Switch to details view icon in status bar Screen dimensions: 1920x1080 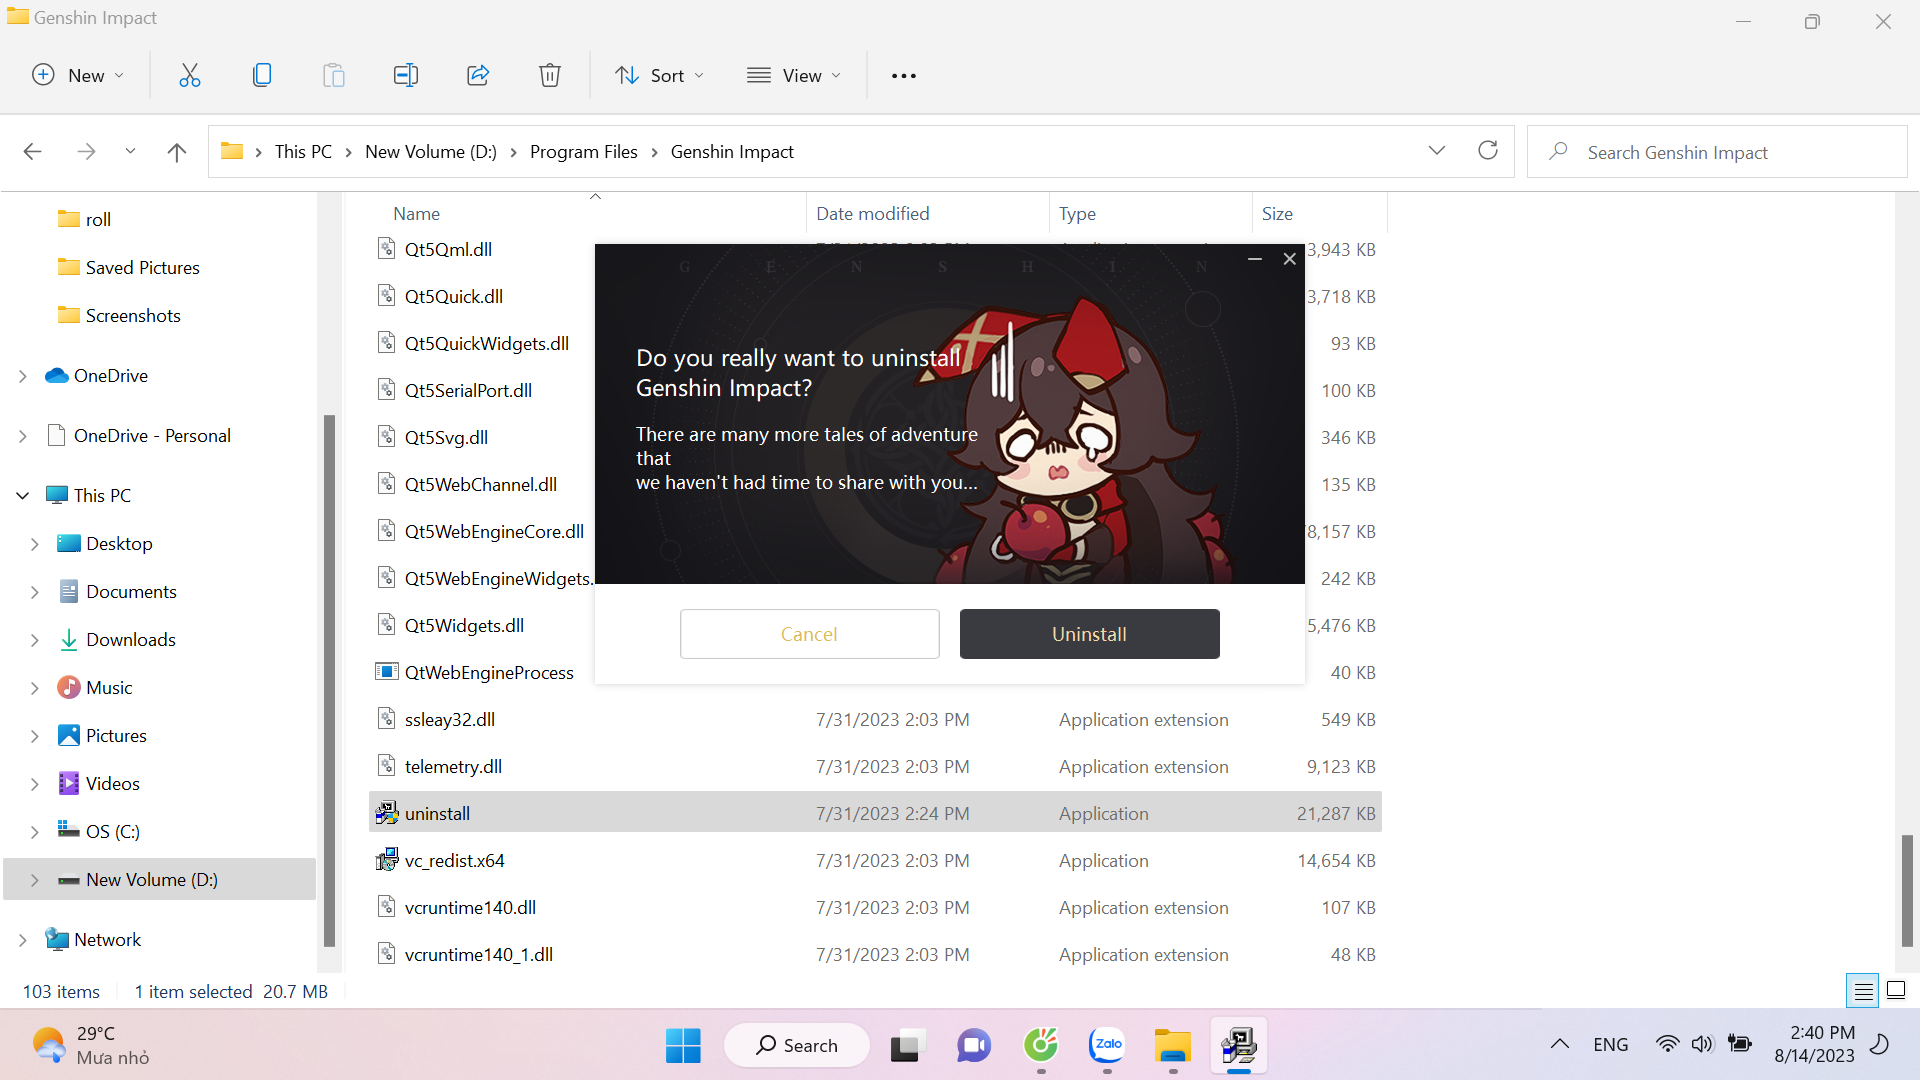tap(1863, 991)
